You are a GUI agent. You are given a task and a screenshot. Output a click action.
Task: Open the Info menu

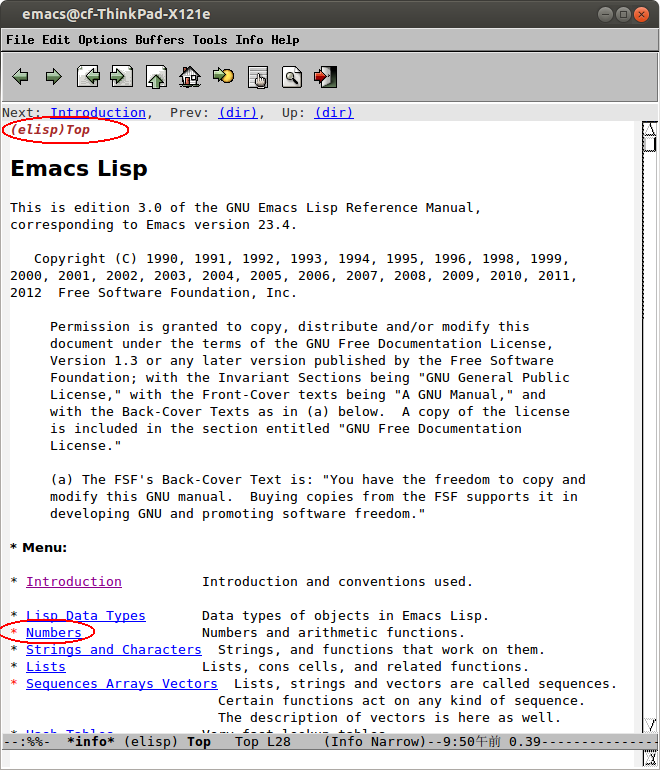pyautogui.click(x=249, y=40)
